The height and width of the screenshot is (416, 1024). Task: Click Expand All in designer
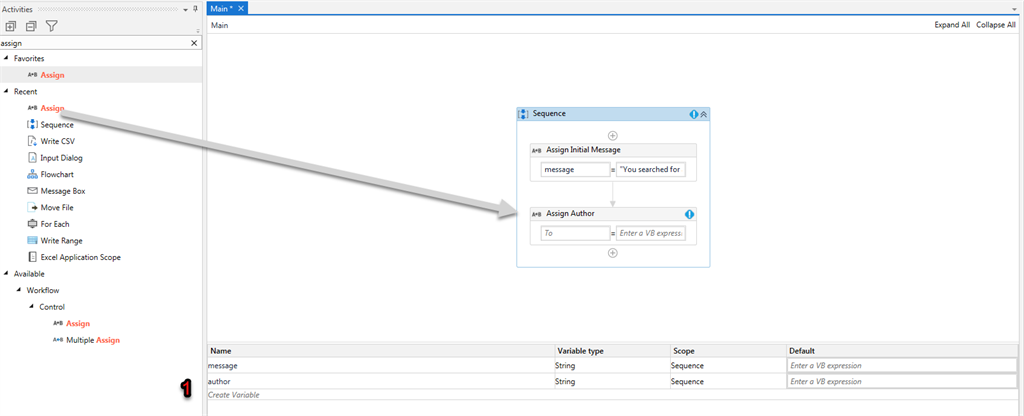tap(952, 25)
